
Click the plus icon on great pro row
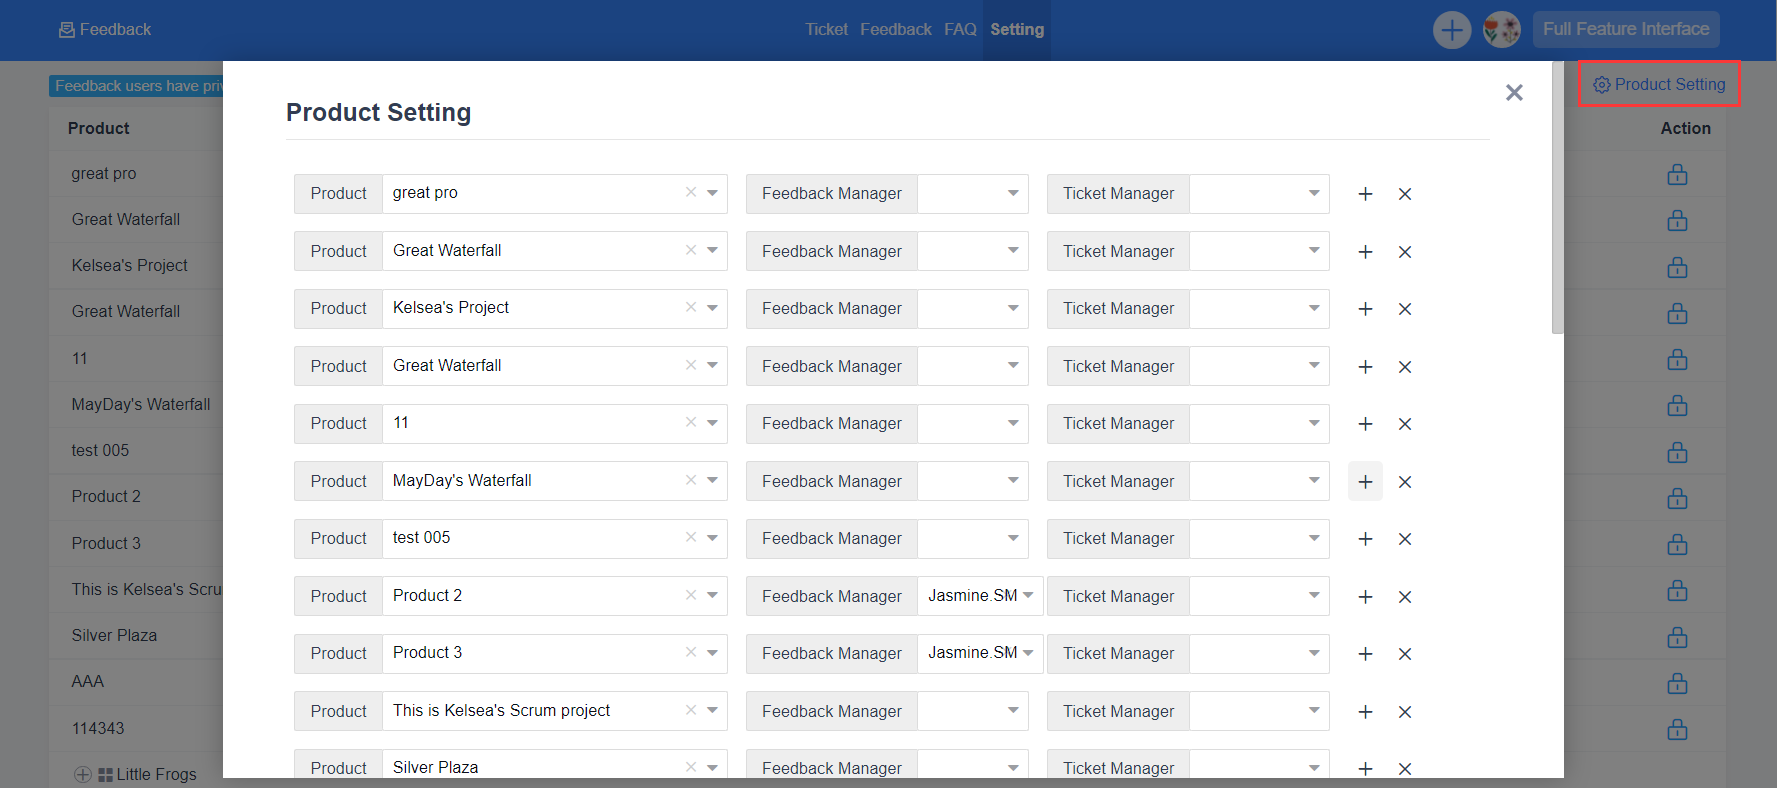pos(1365,194)
